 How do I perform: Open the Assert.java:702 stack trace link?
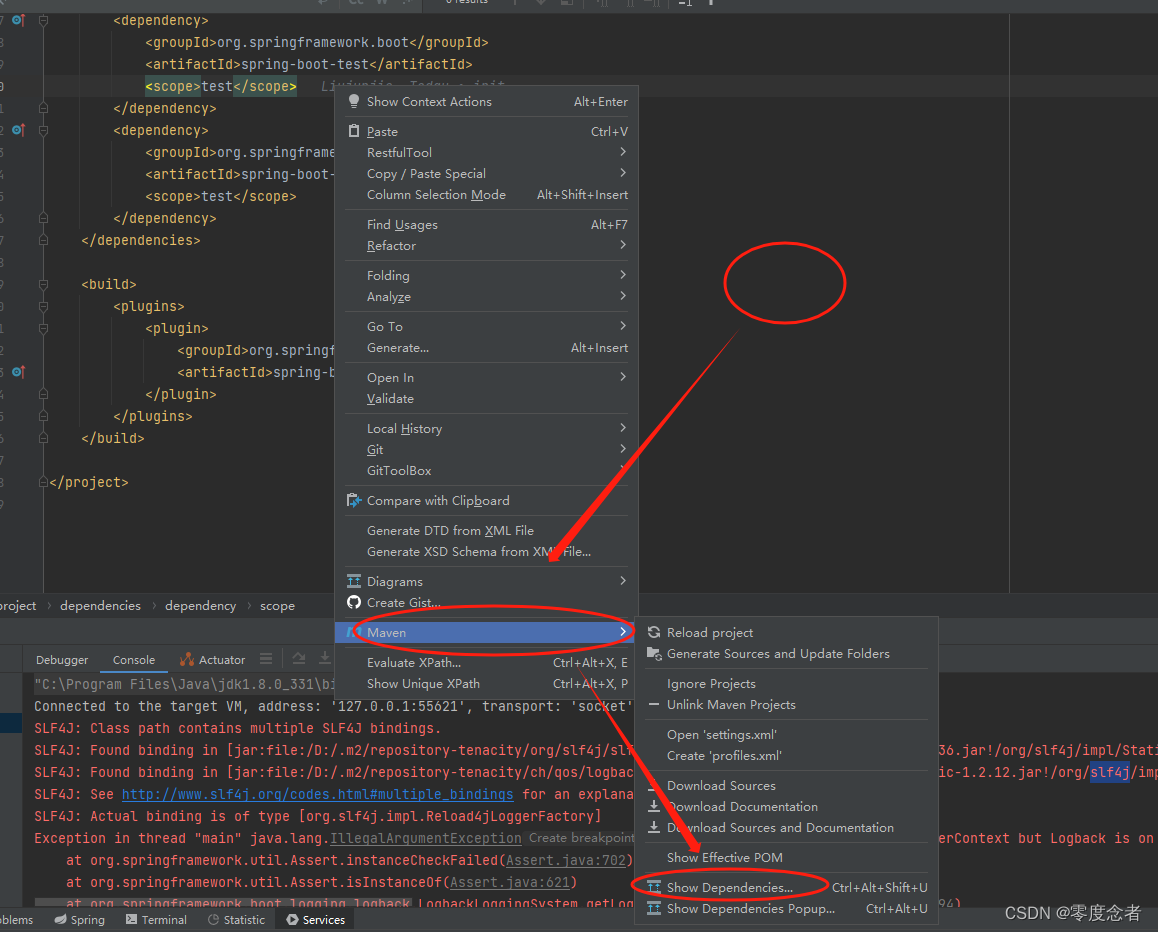click(x=566, y=860)
